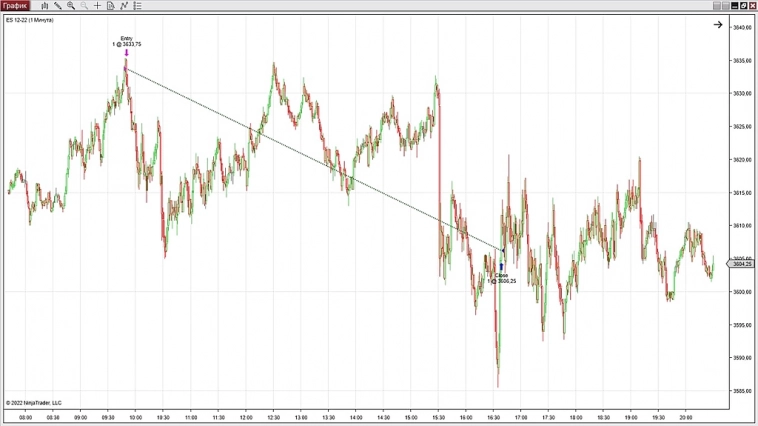758x426 pixels.
Task: Click the 3615,00 price axis label
Action: coord(742,192)
